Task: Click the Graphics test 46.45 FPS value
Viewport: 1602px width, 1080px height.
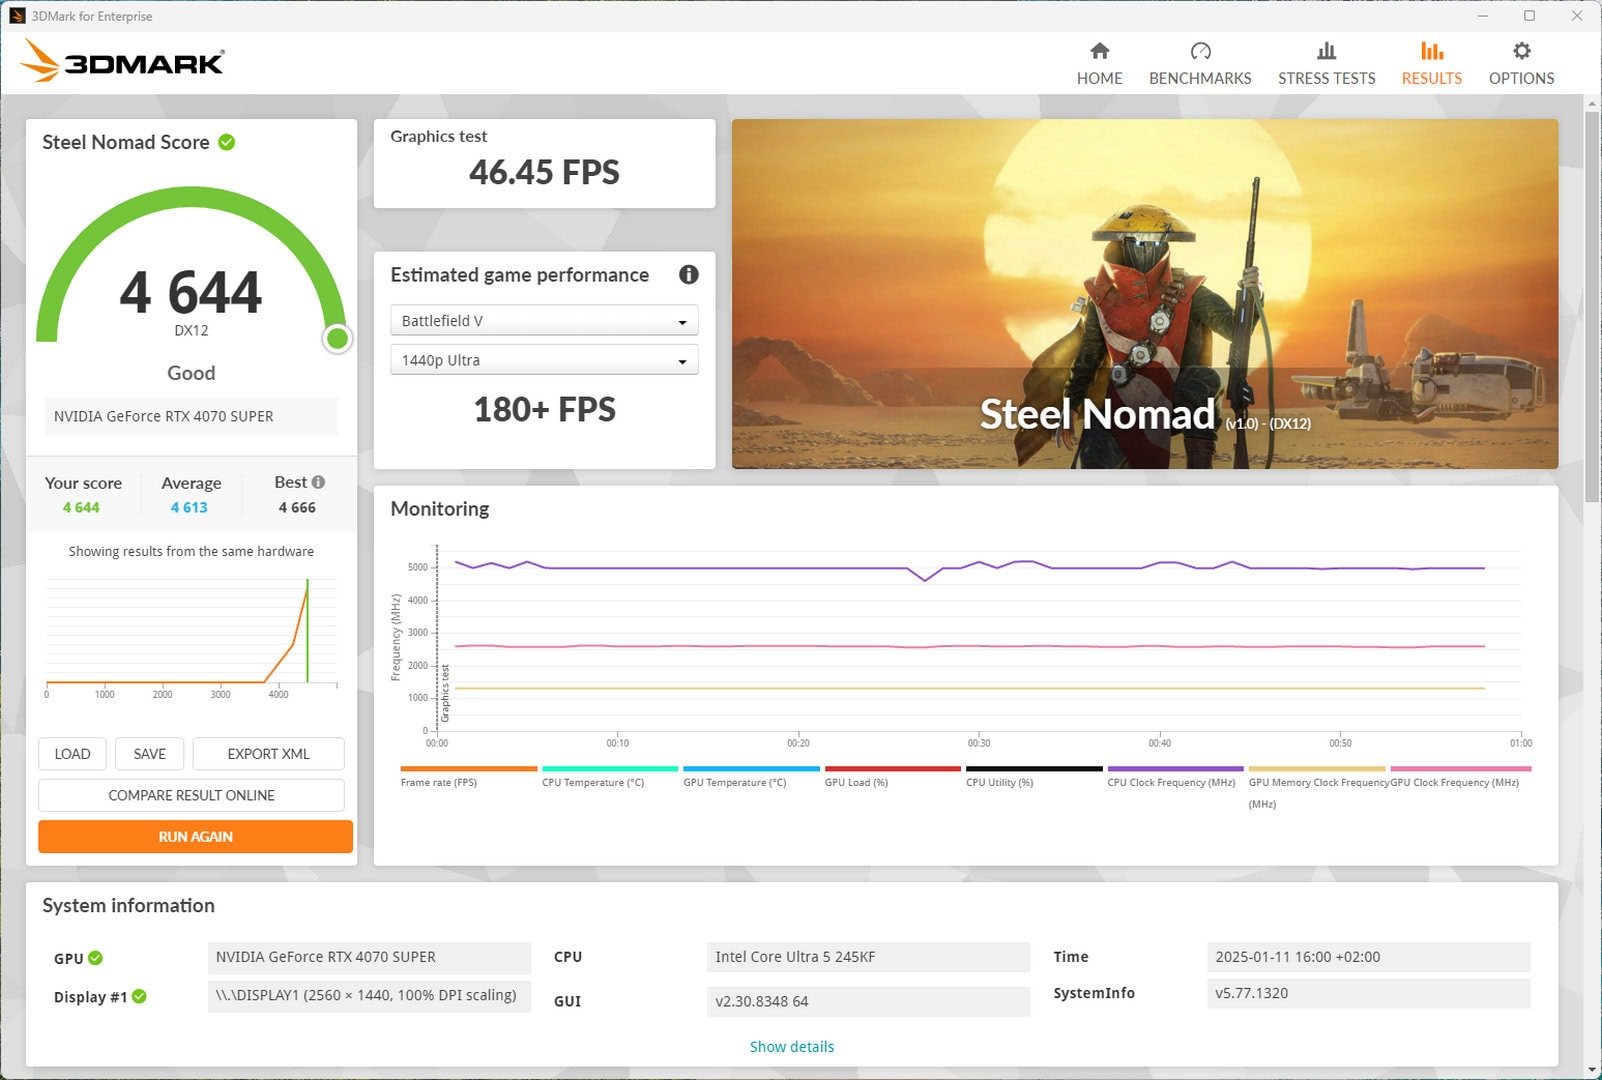Action: pyautogui.click(x=544, y=172)
